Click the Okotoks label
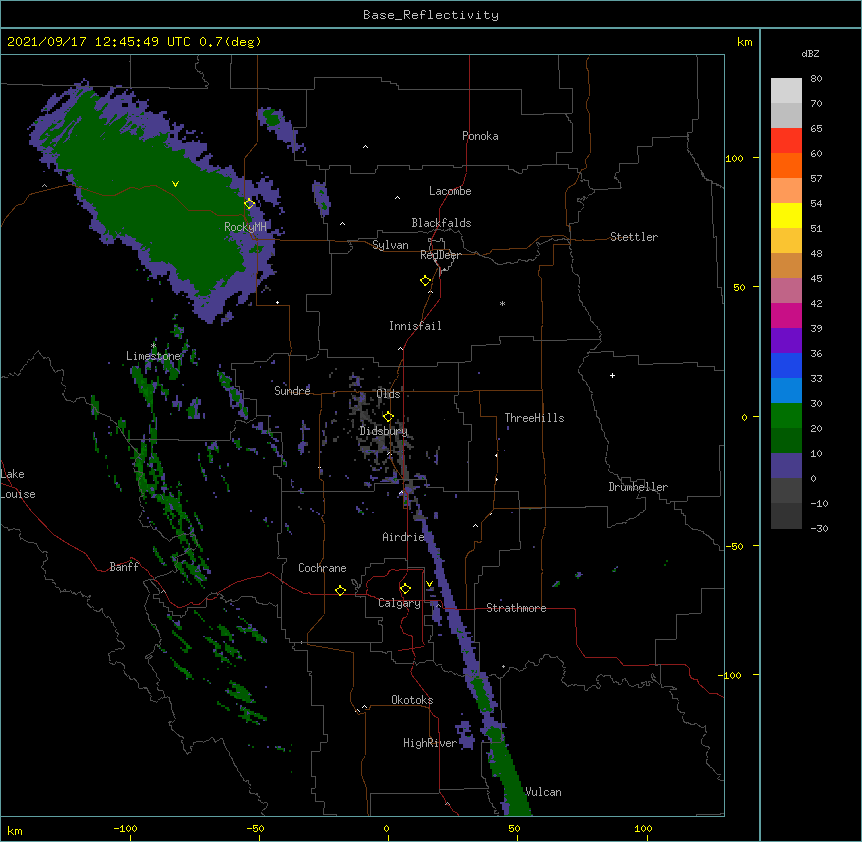This screenshot has height=842, width=862. coord(412,700)
